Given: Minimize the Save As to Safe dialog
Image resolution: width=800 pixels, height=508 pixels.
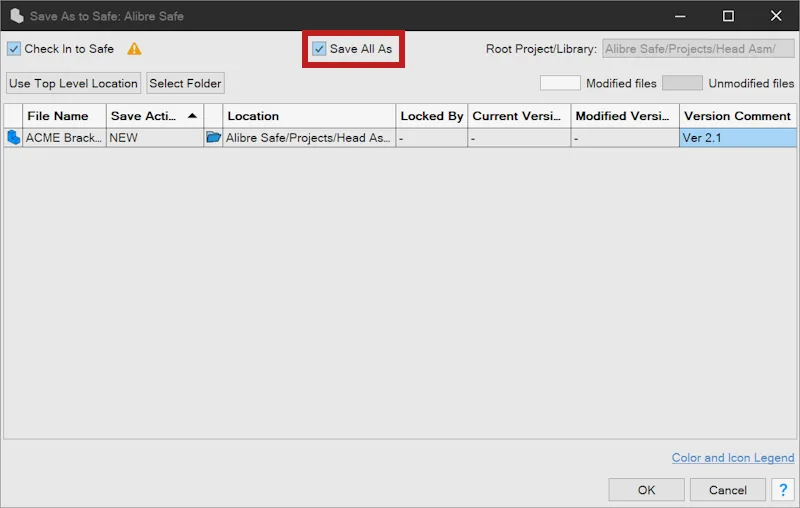Looking at the screenshot, I should [680, 16].
